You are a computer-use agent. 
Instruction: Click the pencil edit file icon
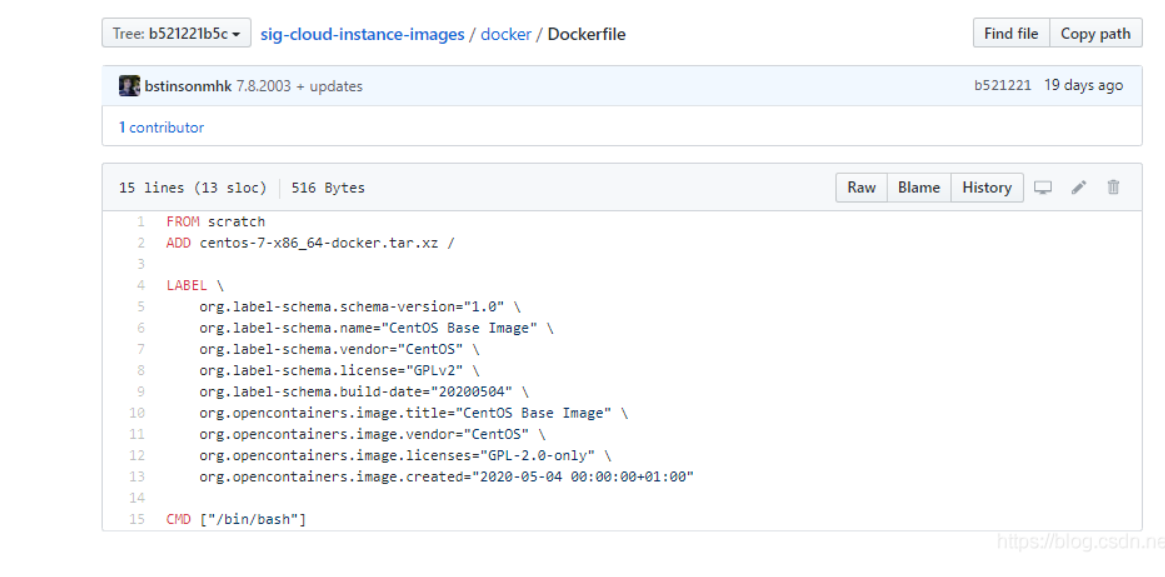click(1079, 188)
